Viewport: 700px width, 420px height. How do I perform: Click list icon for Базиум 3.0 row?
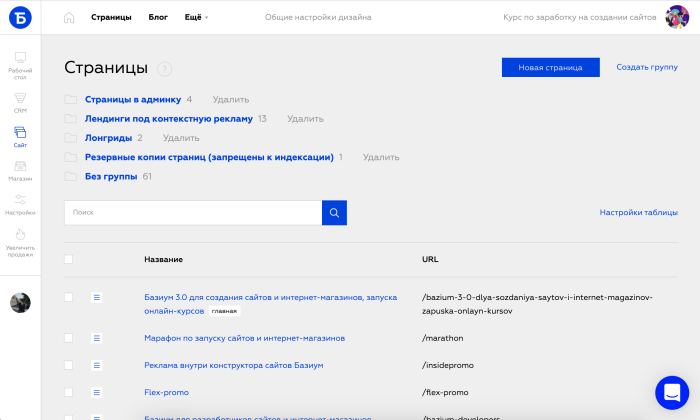(96, 297)
